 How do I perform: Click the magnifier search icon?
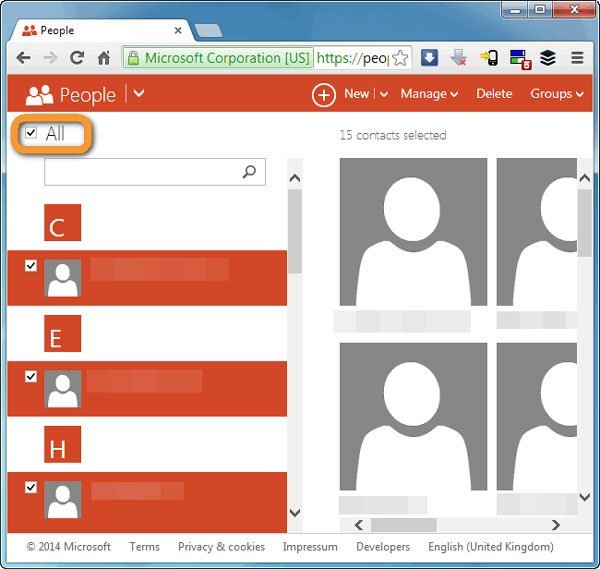(x=250, y=172)
